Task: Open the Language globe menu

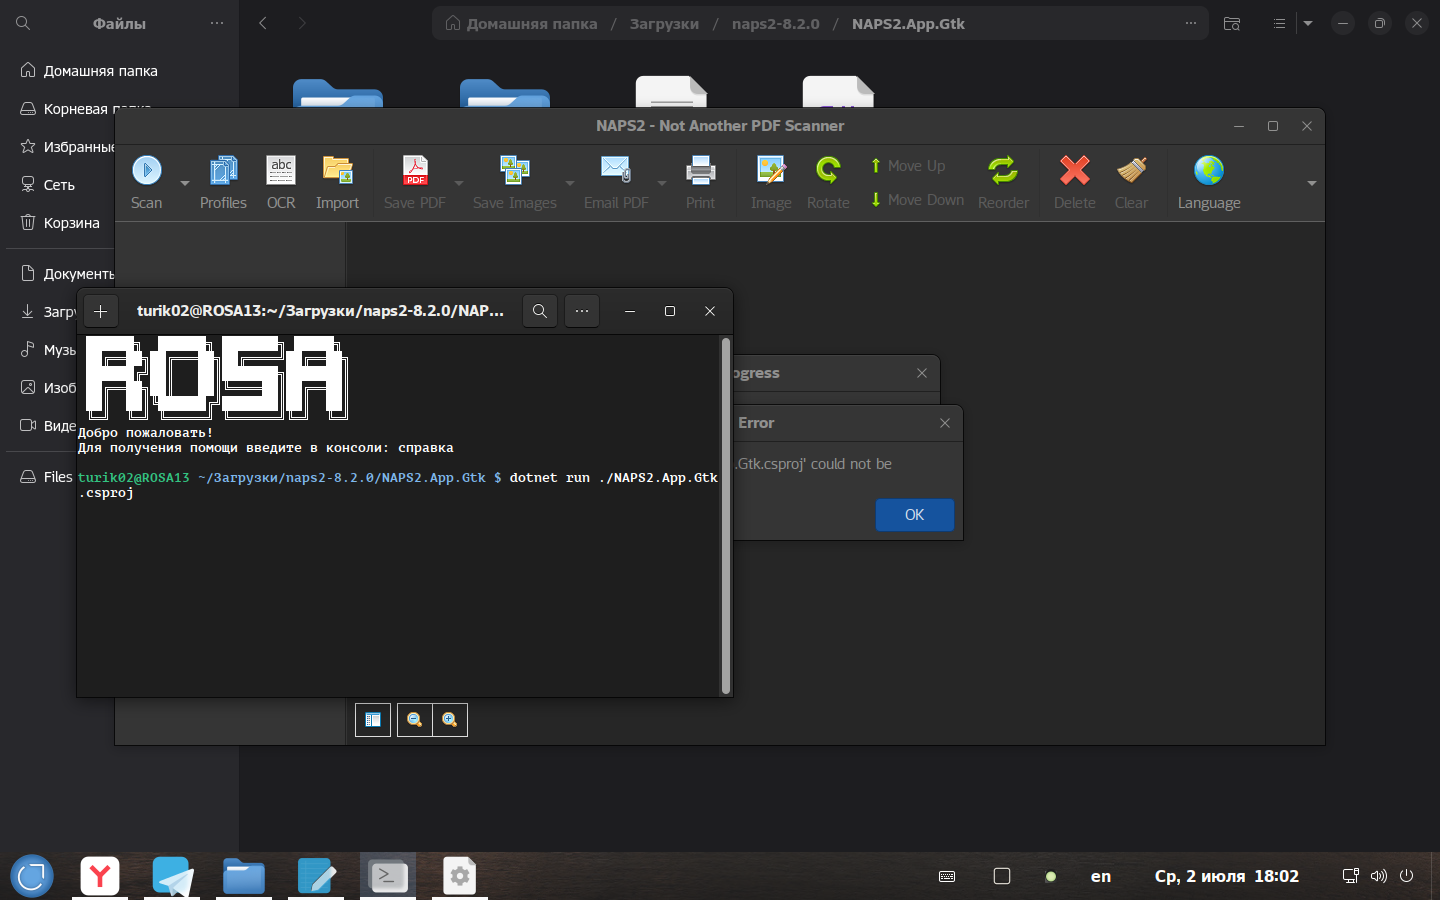Action: [1208, 171]
